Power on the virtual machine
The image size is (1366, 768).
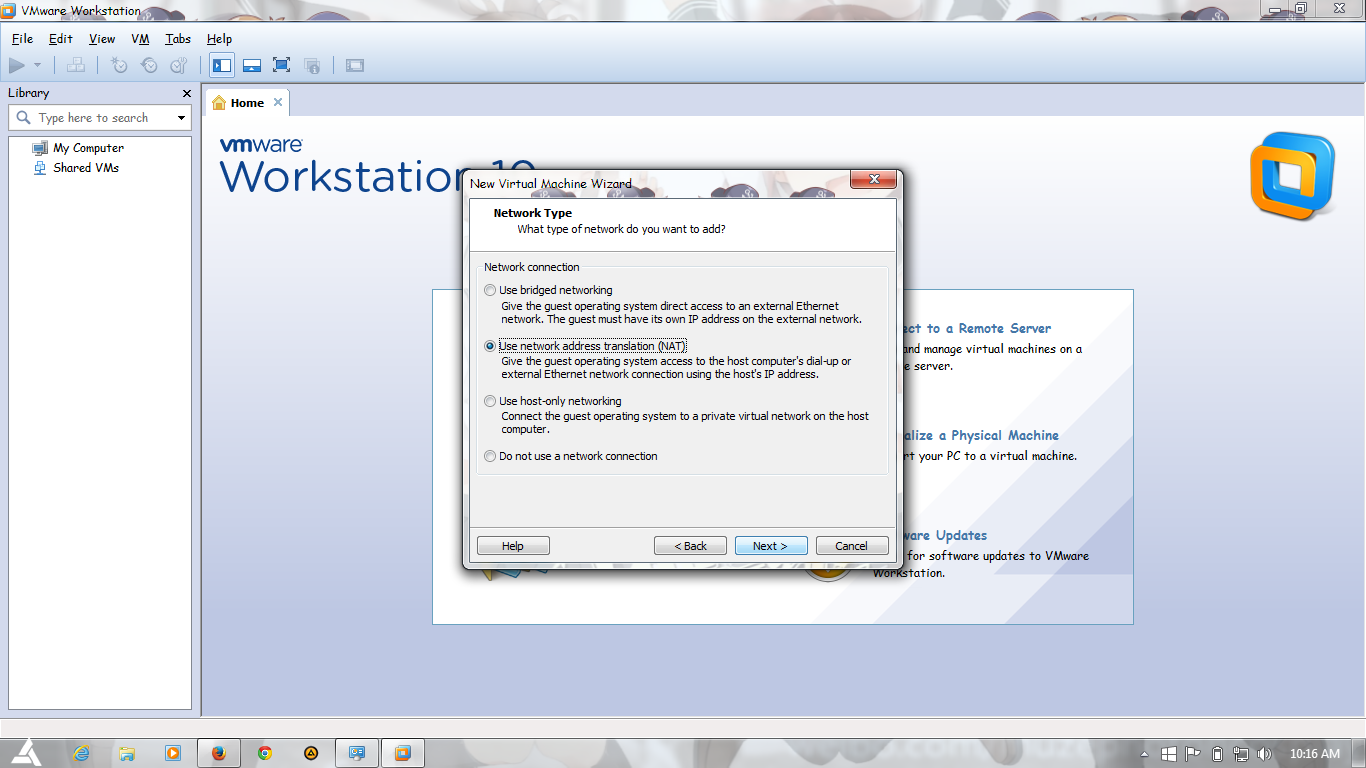click(18, 64)
